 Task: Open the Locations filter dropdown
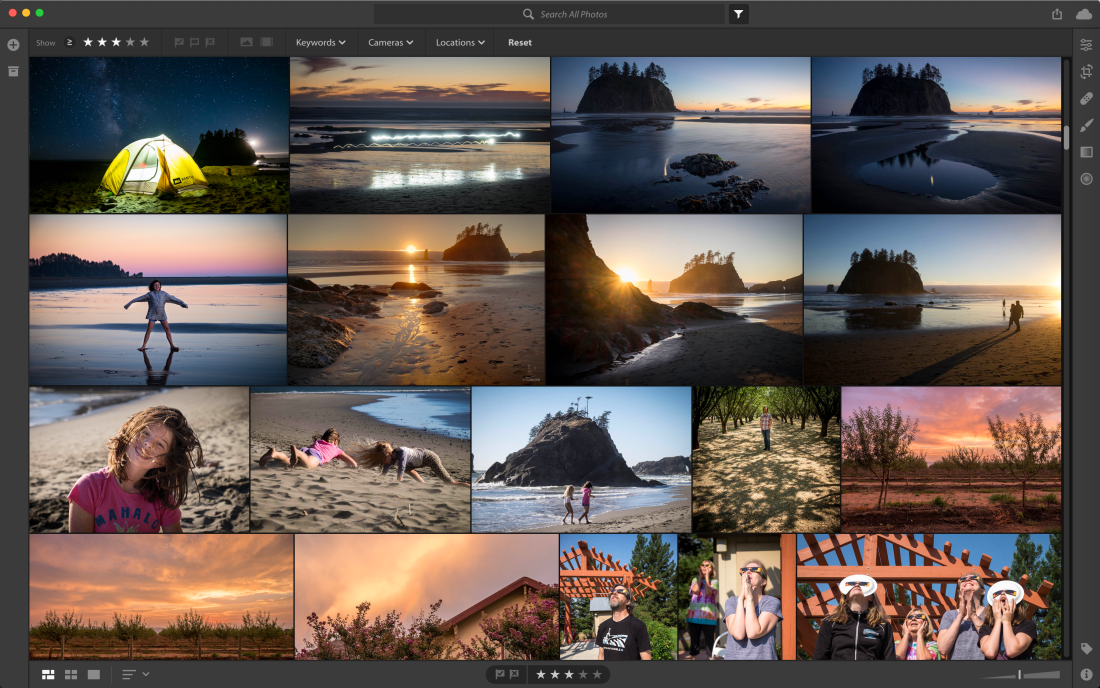(460, 43)
